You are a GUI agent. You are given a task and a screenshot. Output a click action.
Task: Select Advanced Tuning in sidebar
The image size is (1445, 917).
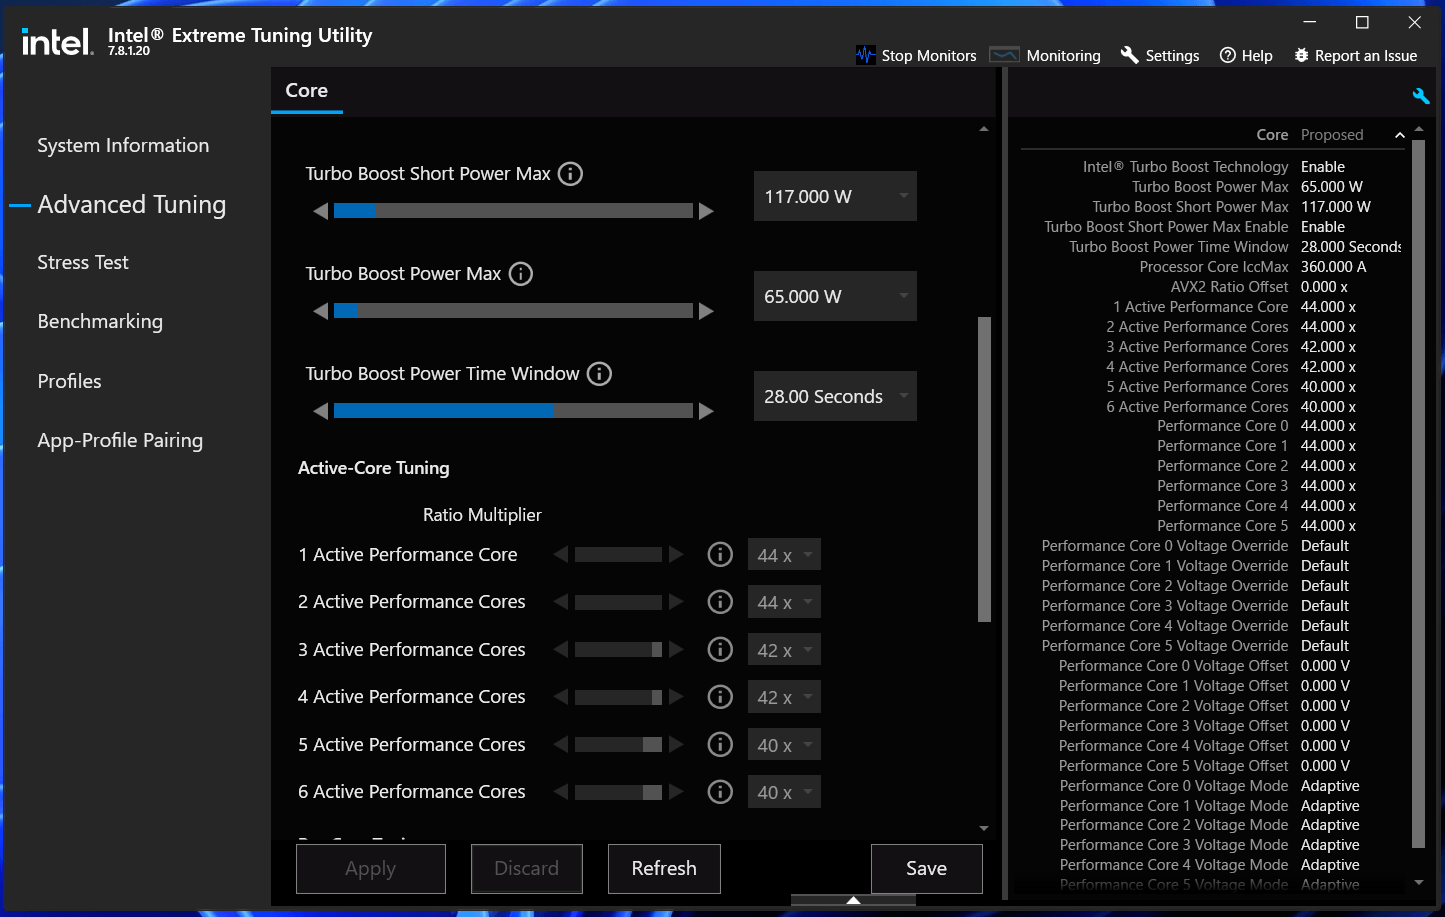[x=132, y=205]
